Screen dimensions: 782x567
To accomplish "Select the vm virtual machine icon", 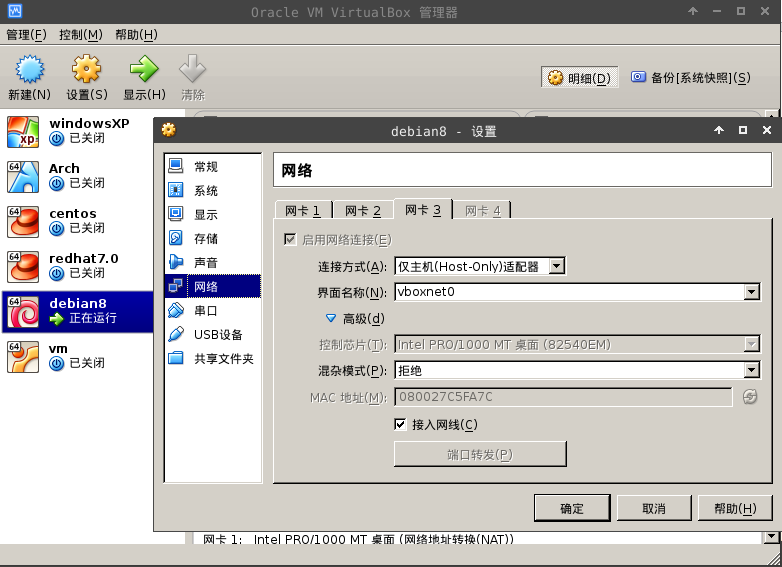I will coord(23,357).
